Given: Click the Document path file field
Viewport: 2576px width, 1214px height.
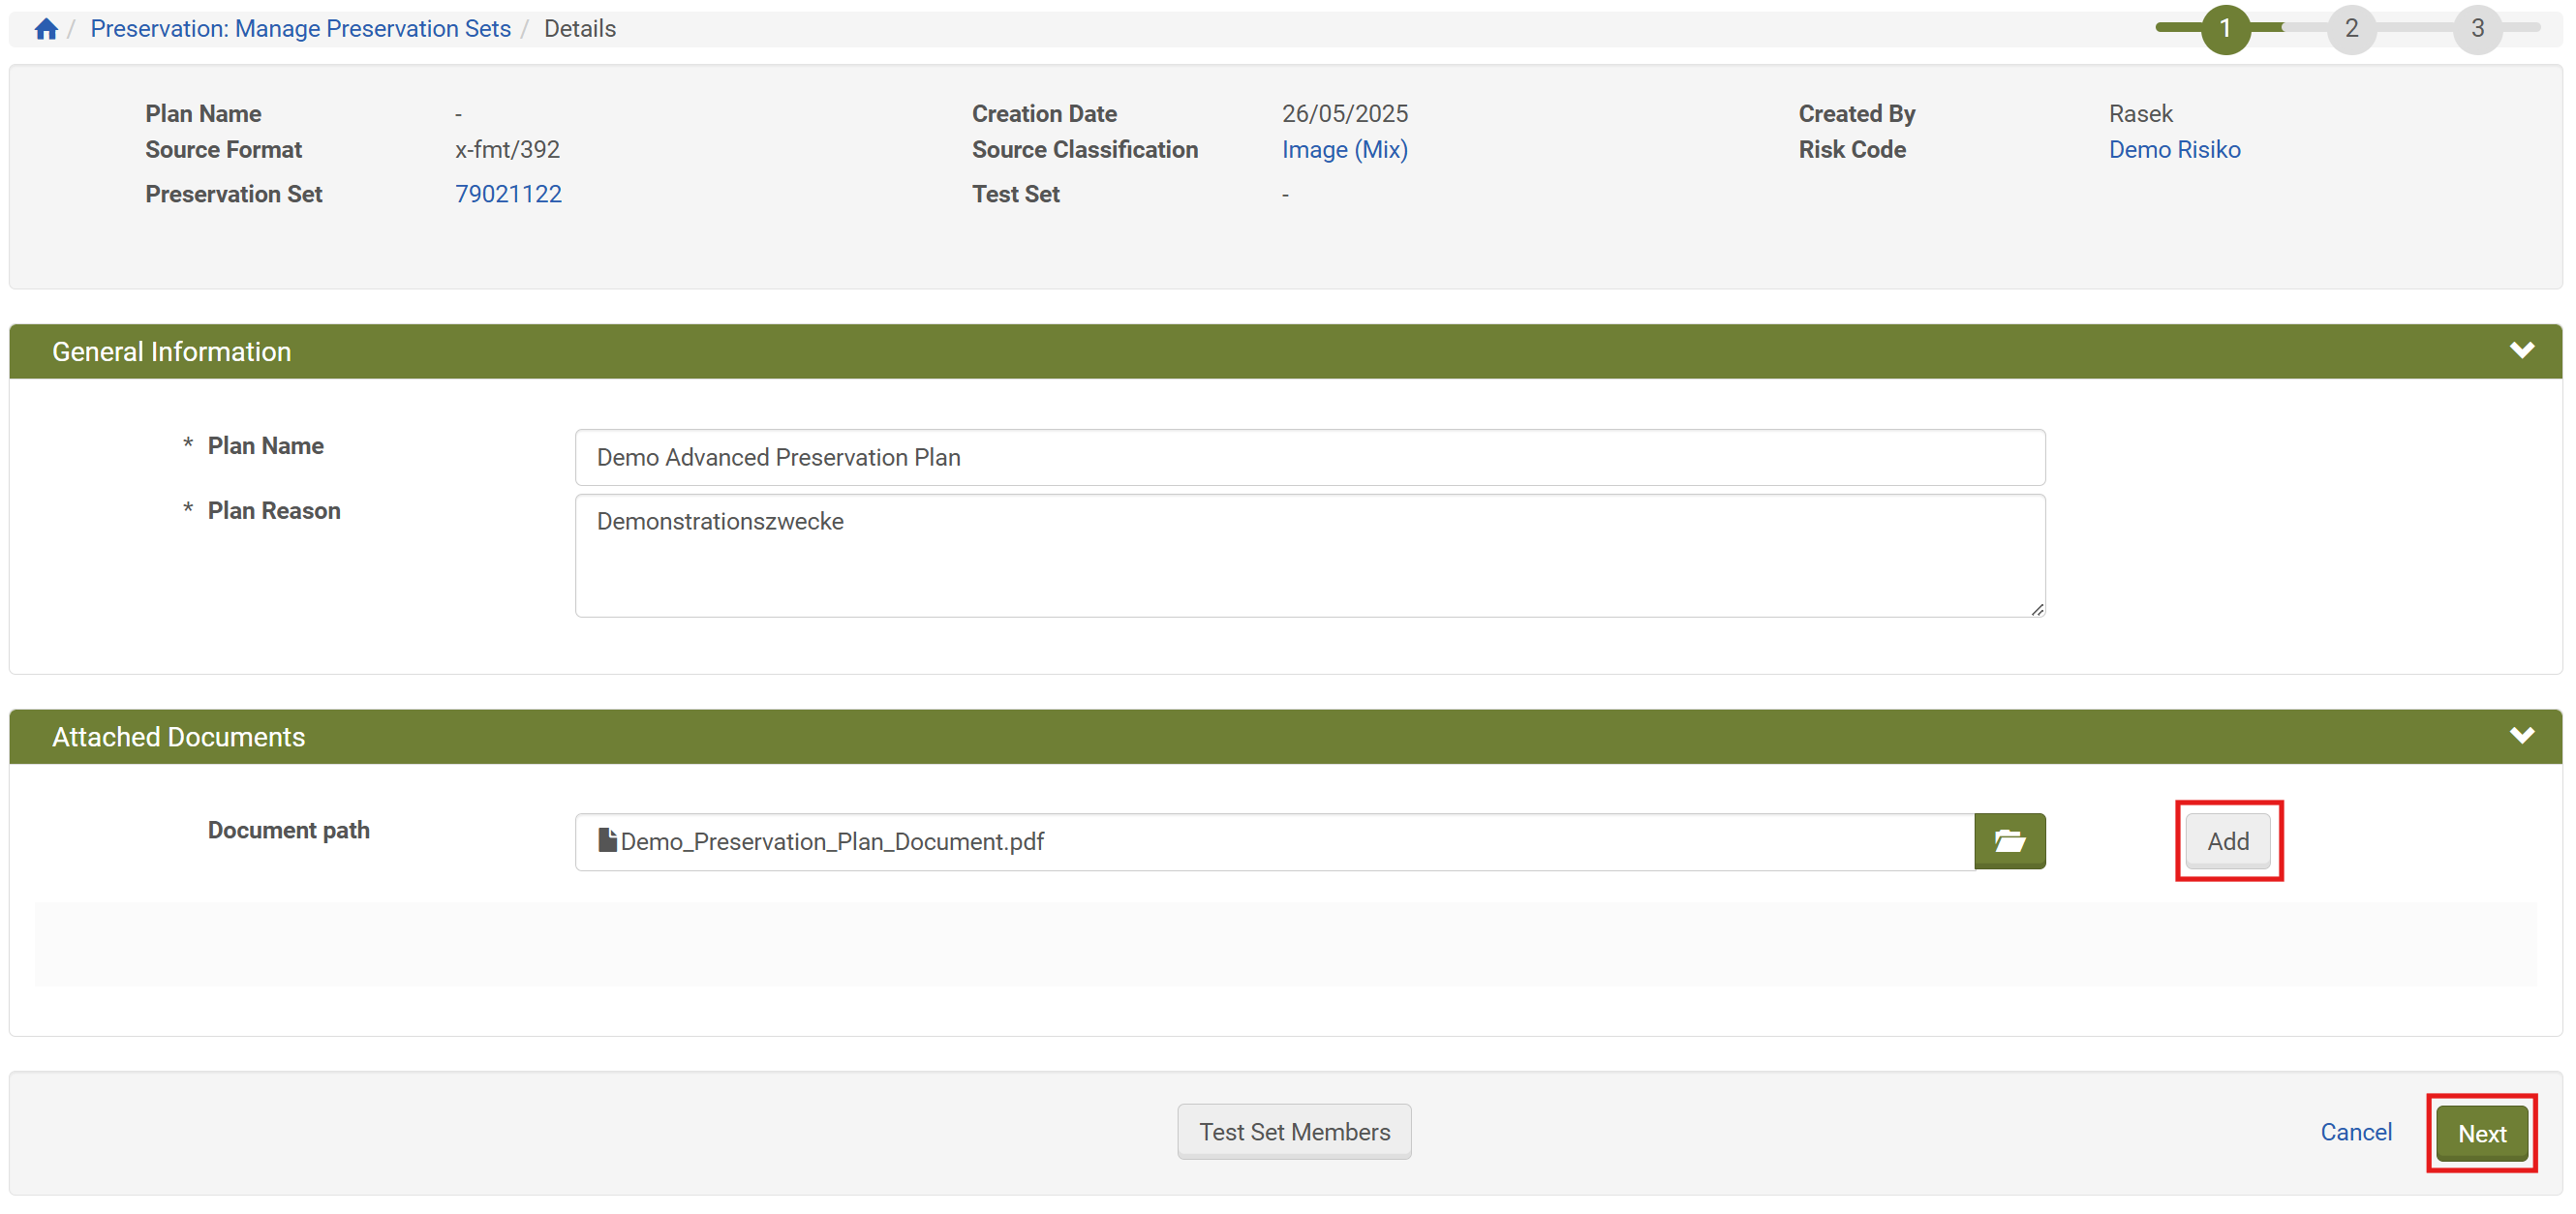Looking at the screenshot, I should [1273, 841].
